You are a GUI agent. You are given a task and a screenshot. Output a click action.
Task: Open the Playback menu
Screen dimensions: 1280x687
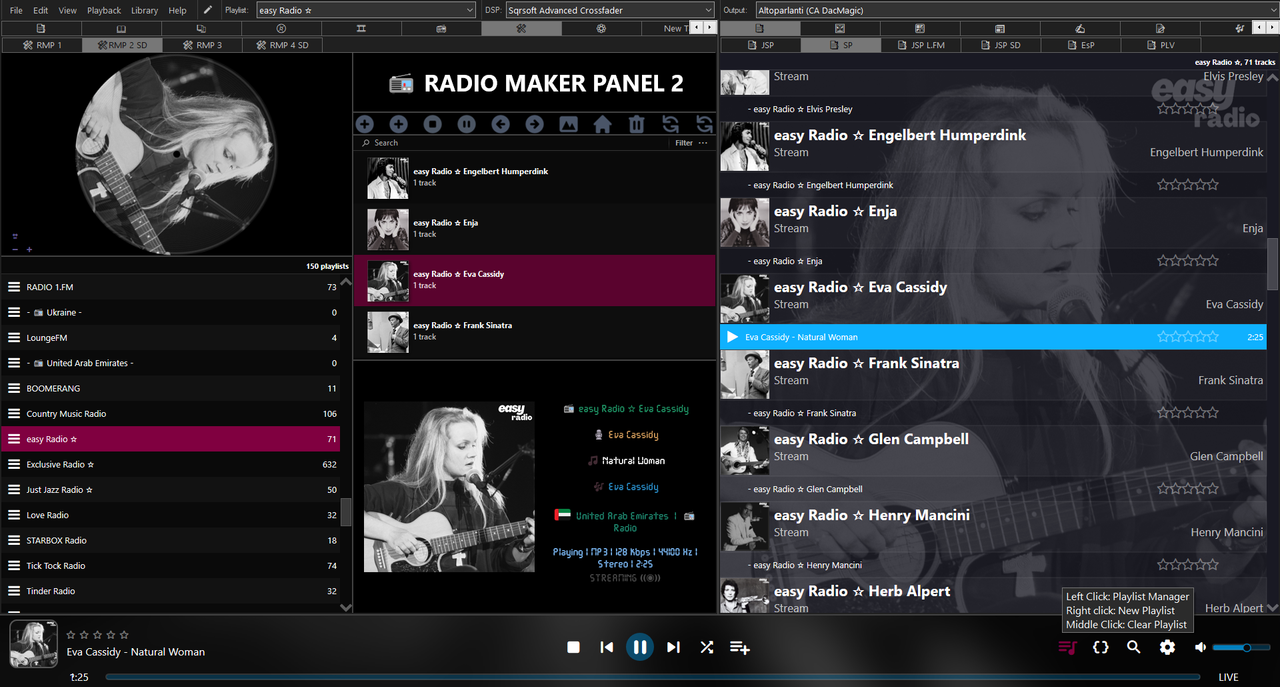pos(104,10)
